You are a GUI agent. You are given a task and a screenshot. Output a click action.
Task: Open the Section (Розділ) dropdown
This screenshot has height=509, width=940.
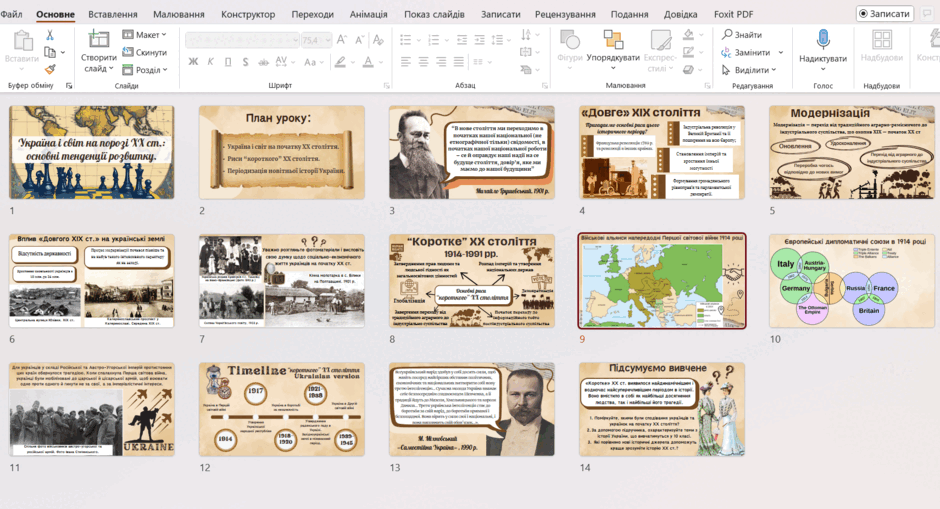pos(144,70)
